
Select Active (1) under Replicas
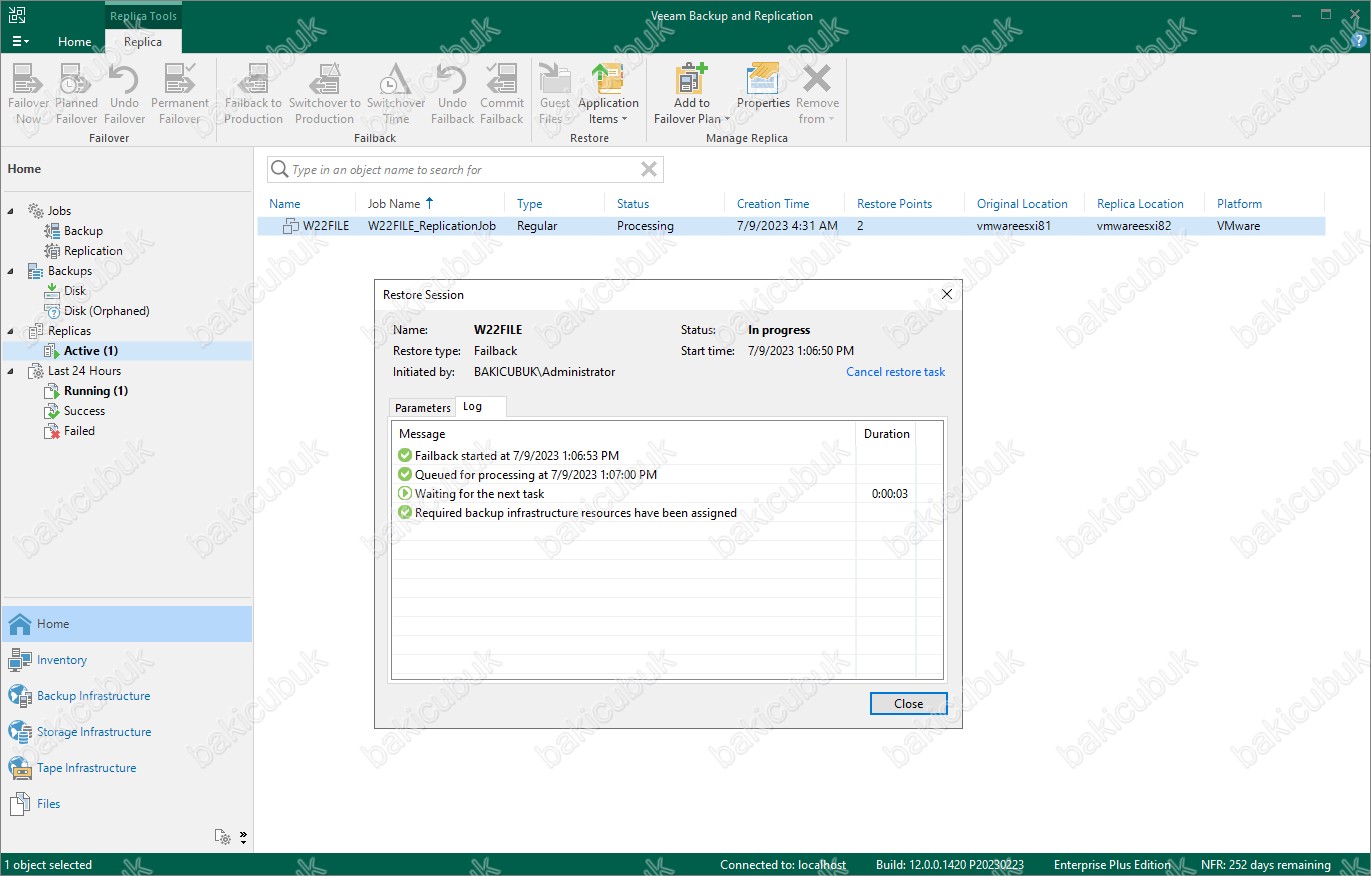coord(91,351)
